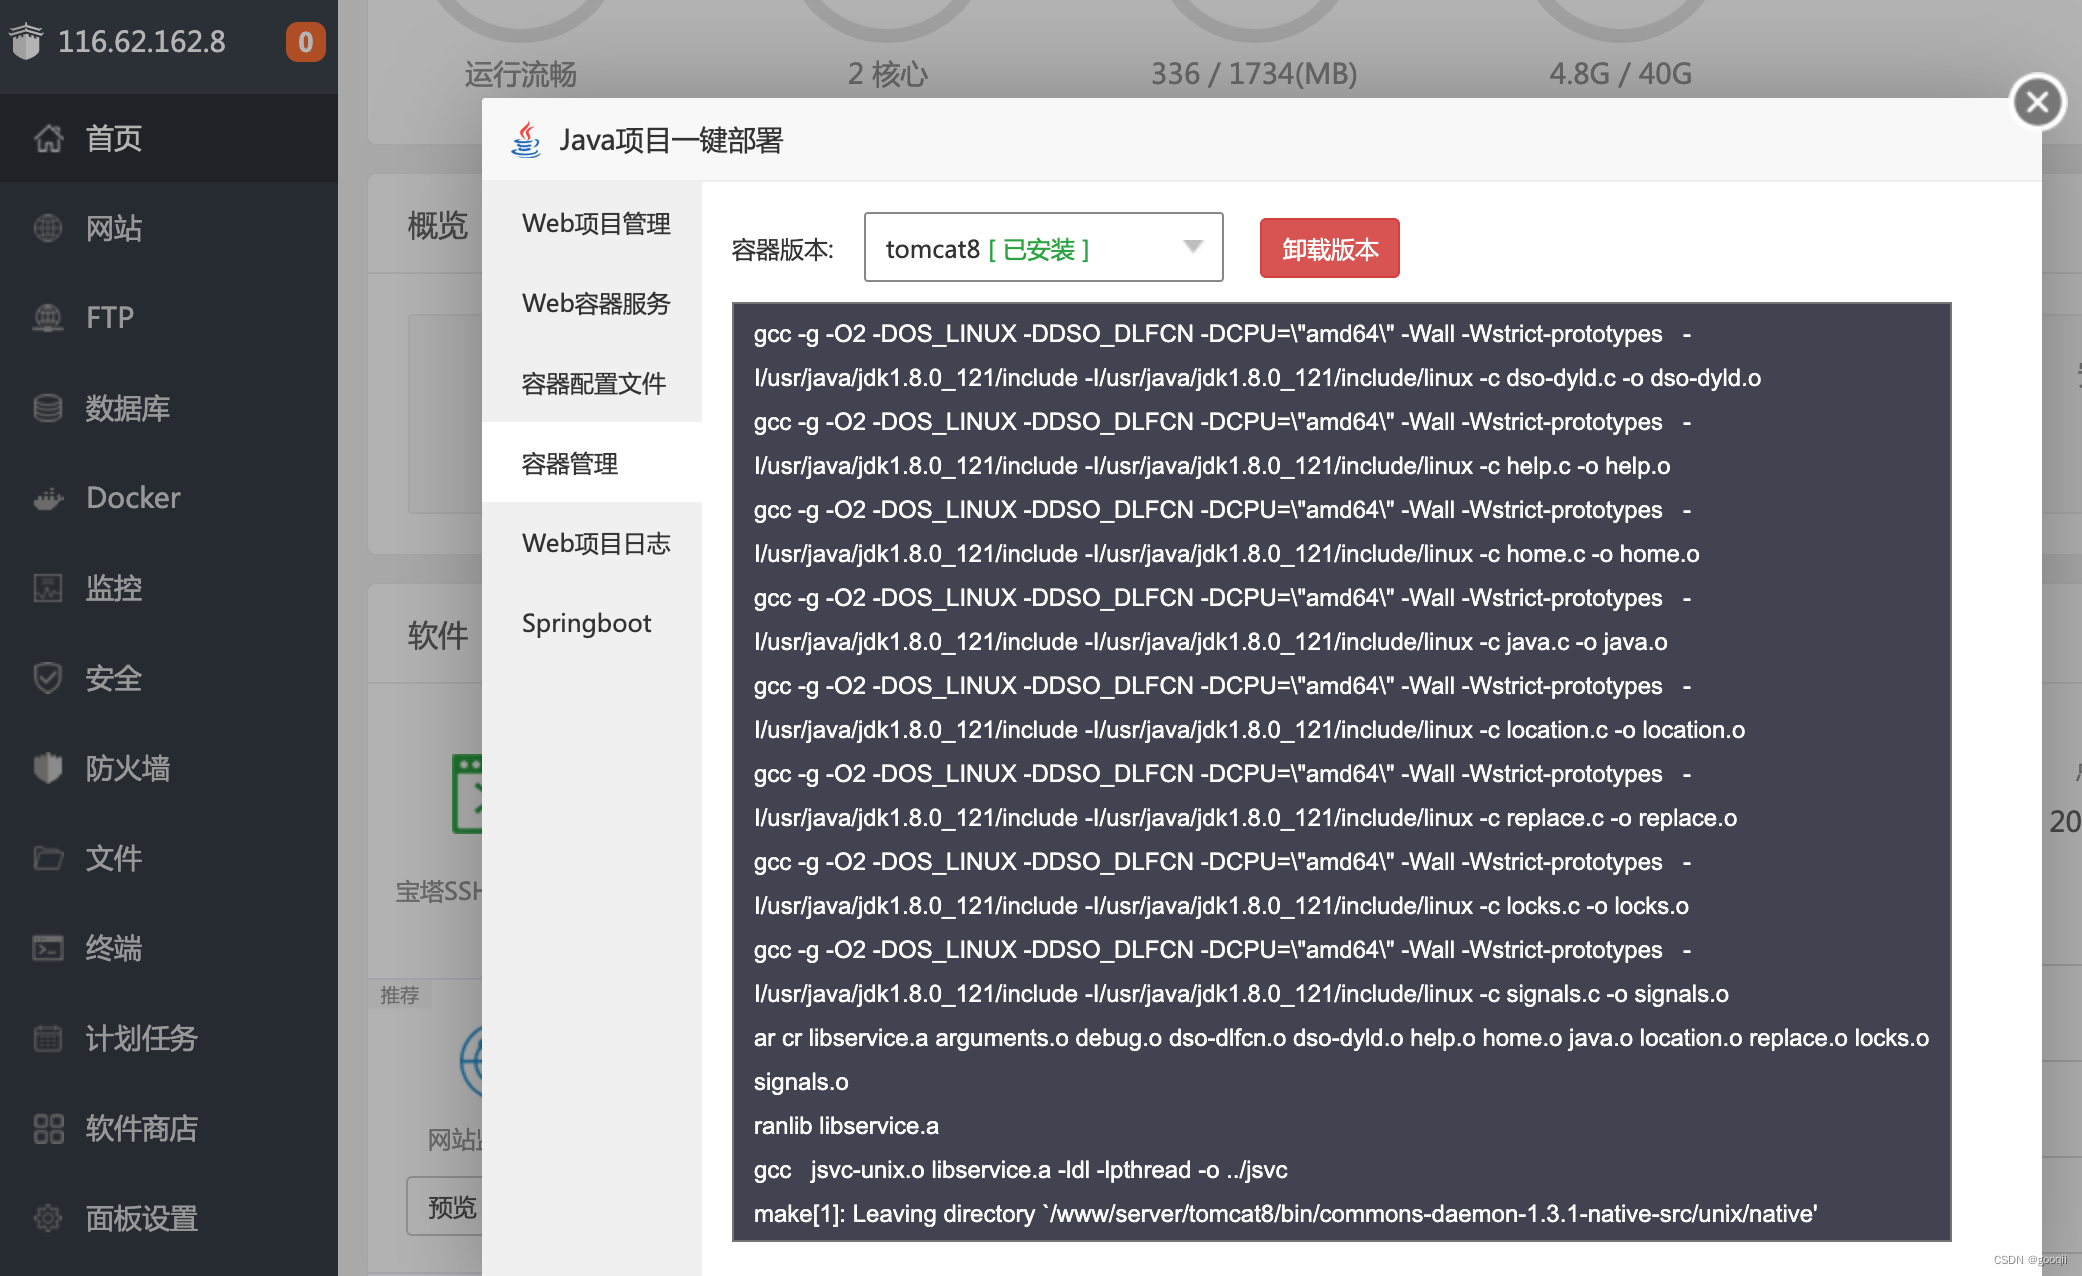
Task: Switch to Web项目管理 tab
Action: coord(592,222)
